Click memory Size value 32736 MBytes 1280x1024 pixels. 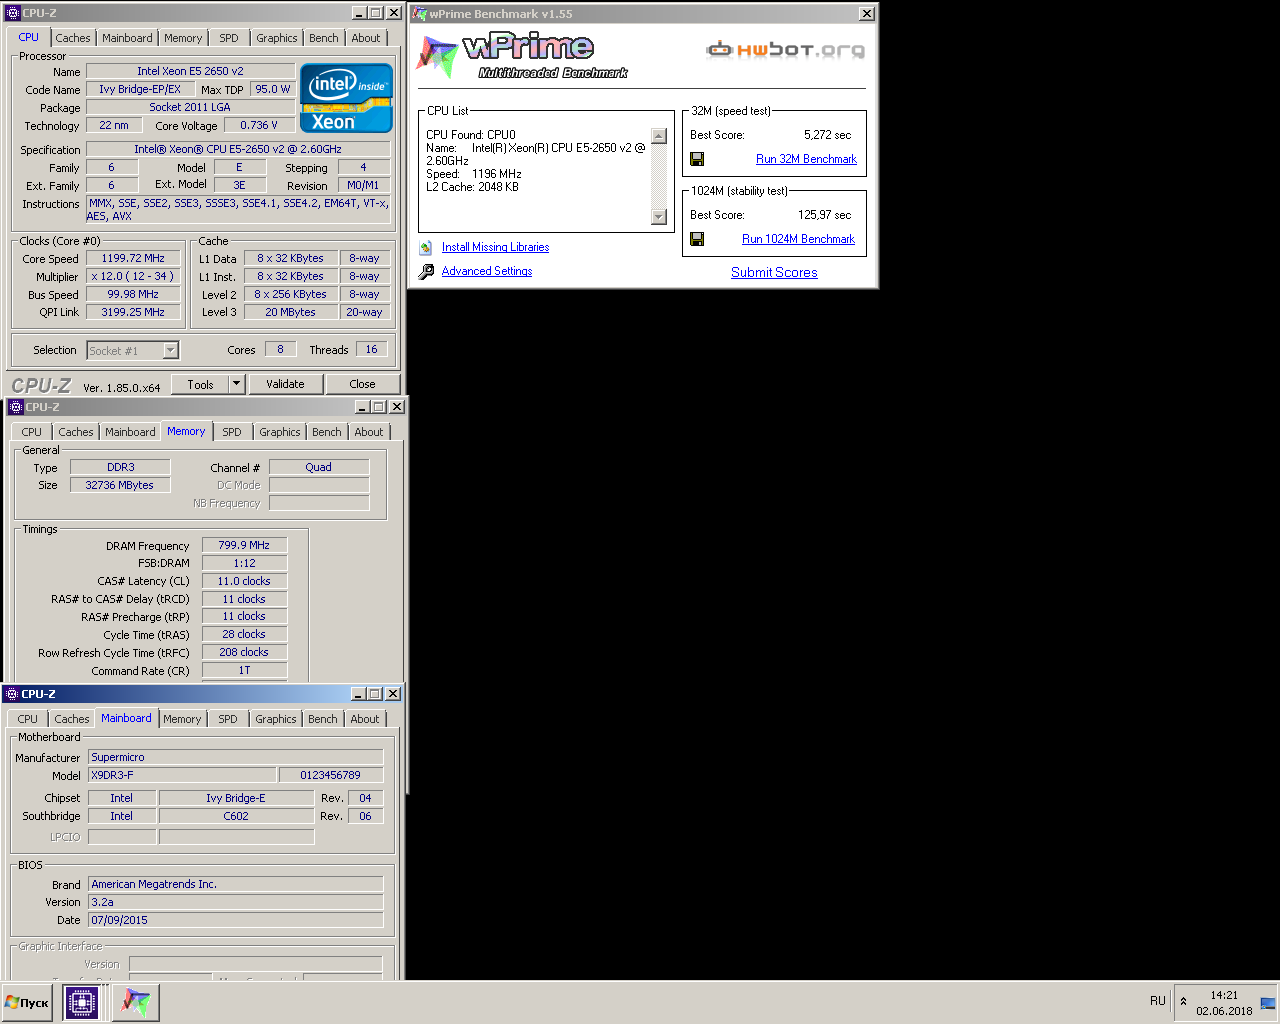tap(120, 485)
